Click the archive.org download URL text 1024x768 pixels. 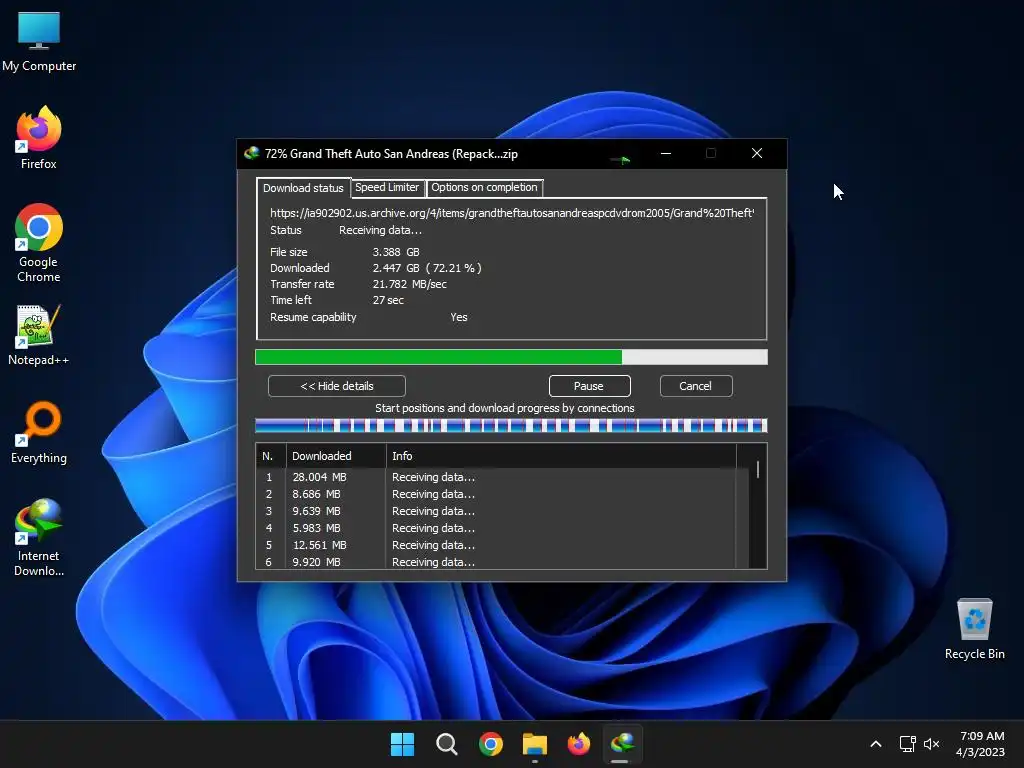click(512, 213)
